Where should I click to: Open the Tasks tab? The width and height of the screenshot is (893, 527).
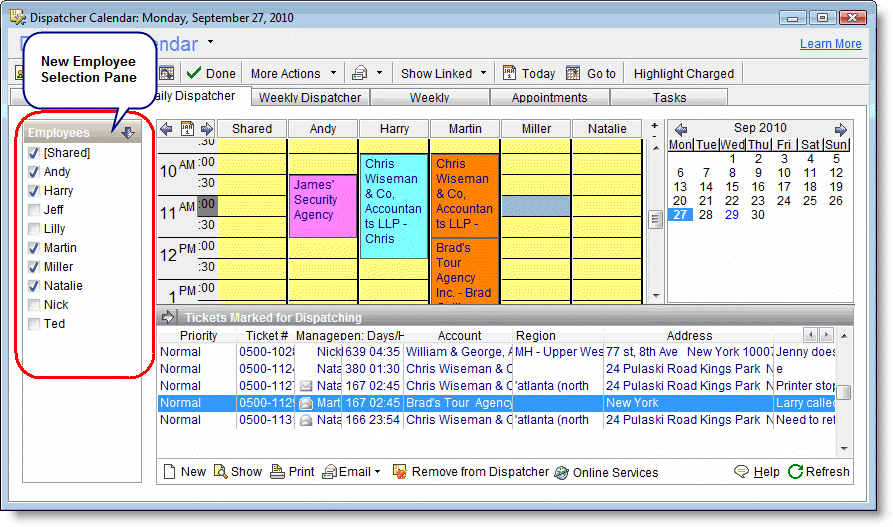point(669,97)
